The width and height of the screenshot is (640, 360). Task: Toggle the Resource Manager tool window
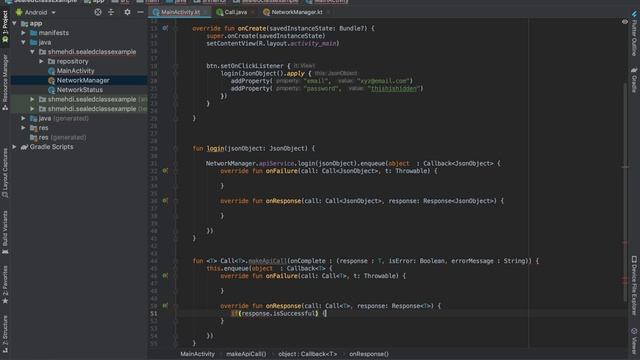tap(5, 82)
